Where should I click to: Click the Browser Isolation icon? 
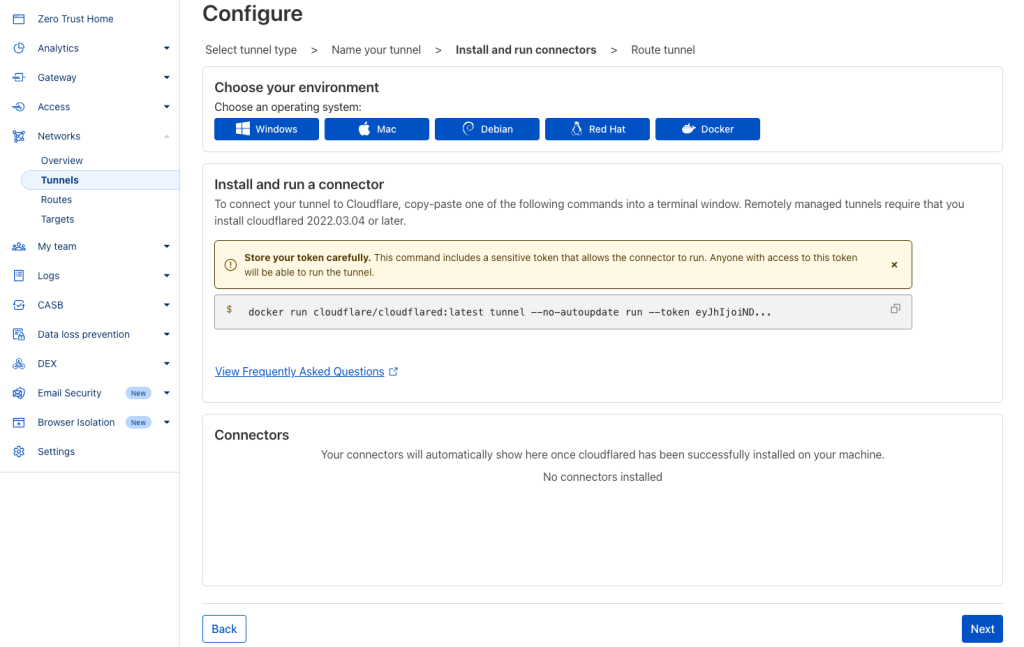point(19,422)
